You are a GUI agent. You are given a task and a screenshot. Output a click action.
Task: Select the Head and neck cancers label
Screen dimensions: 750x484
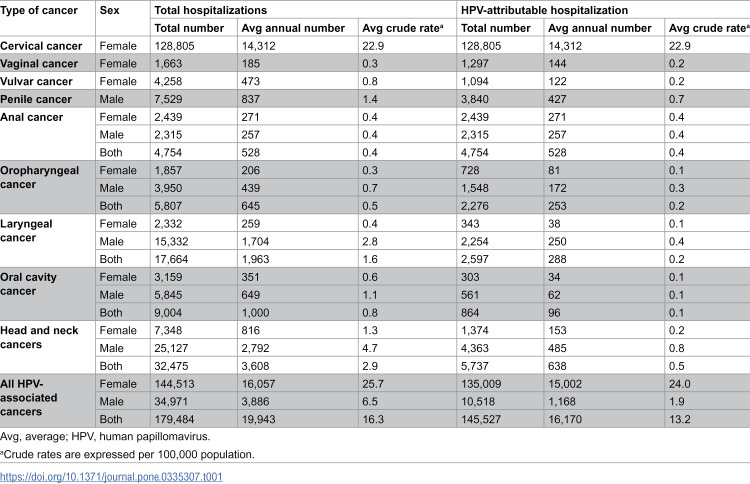pyautogui.click(x=39, y=337)
